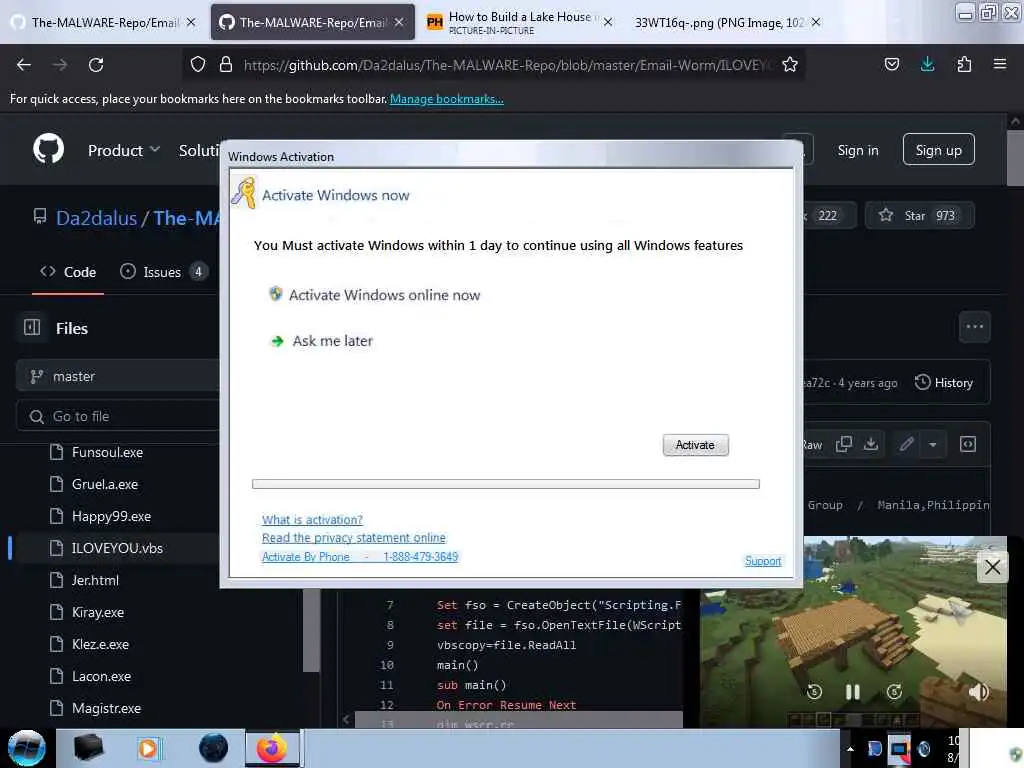Open the Firefox downloads panel
This screenshot has height=768, width=1024.
[x=927, y=64]
